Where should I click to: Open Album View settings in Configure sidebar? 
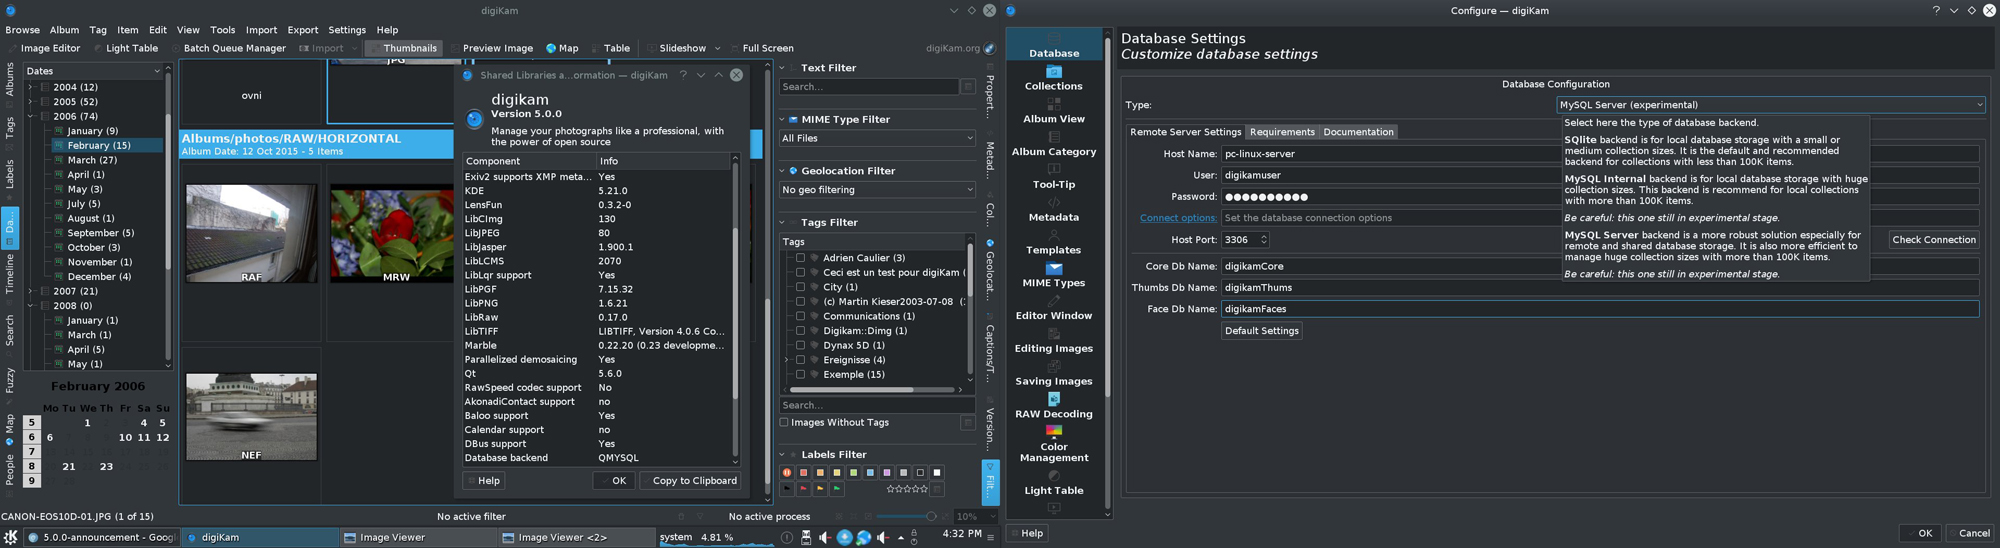(x=1053, y=112)
